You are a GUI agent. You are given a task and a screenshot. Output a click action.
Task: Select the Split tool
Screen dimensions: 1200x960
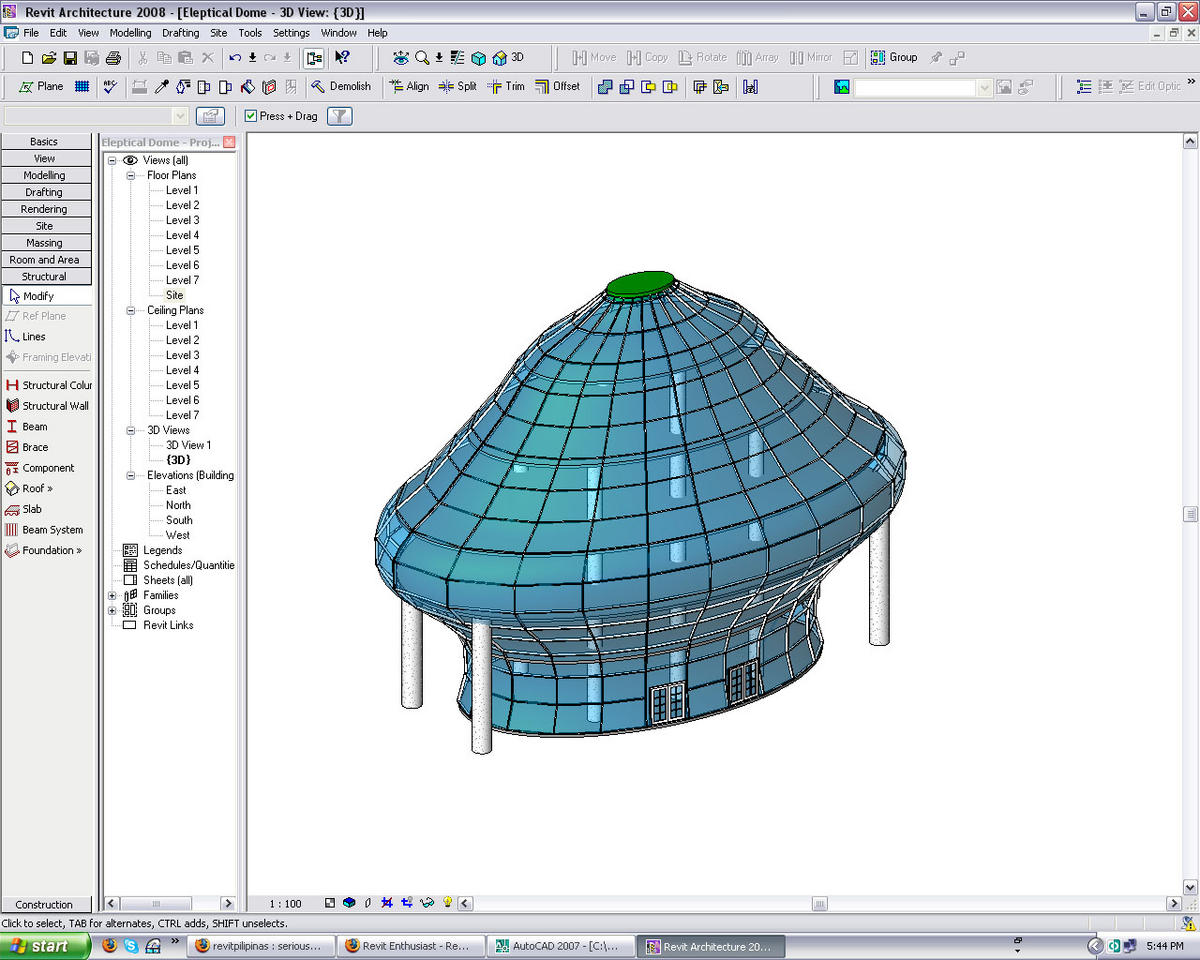click(460, 87)
